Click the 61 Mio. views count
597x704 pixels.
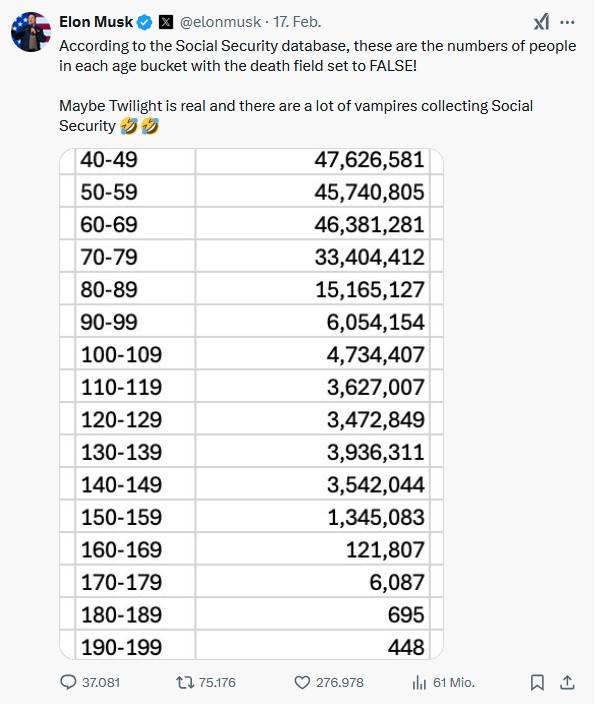tap(454, 682)
